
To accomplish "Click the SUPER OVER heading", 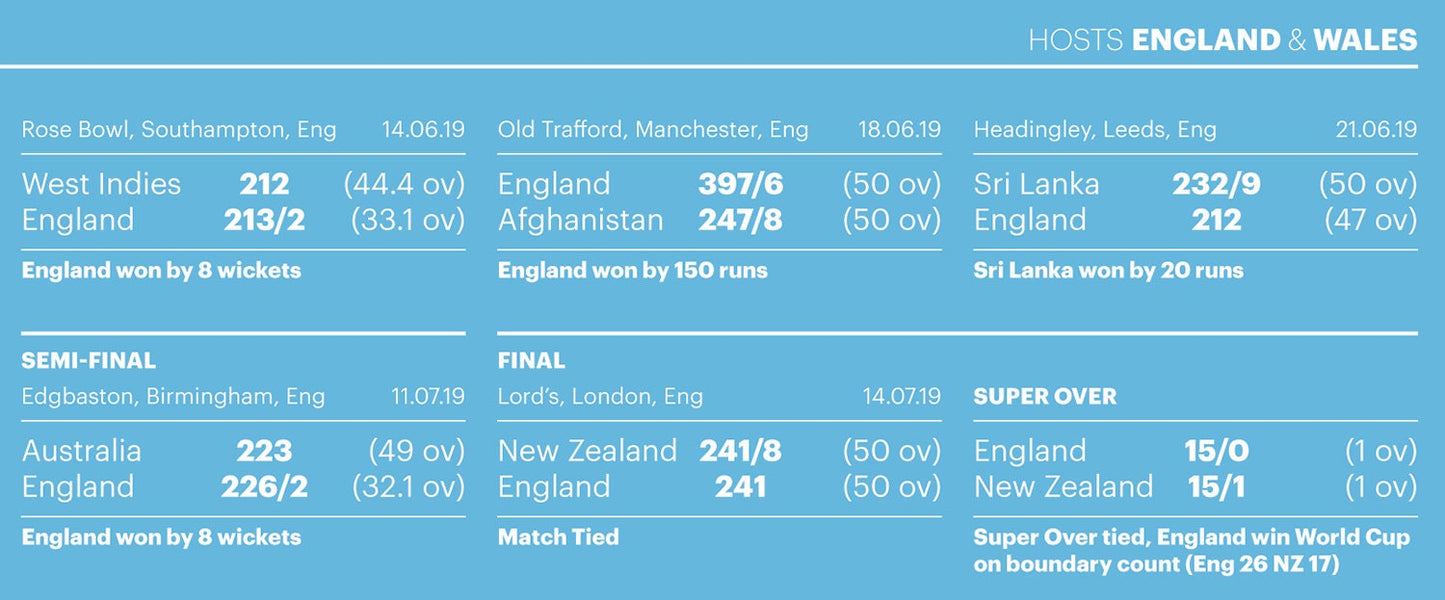I will pos(1045,397).
